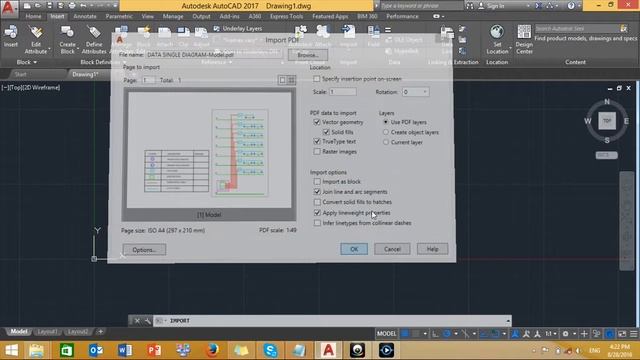Select Current layer radio button

386,142
